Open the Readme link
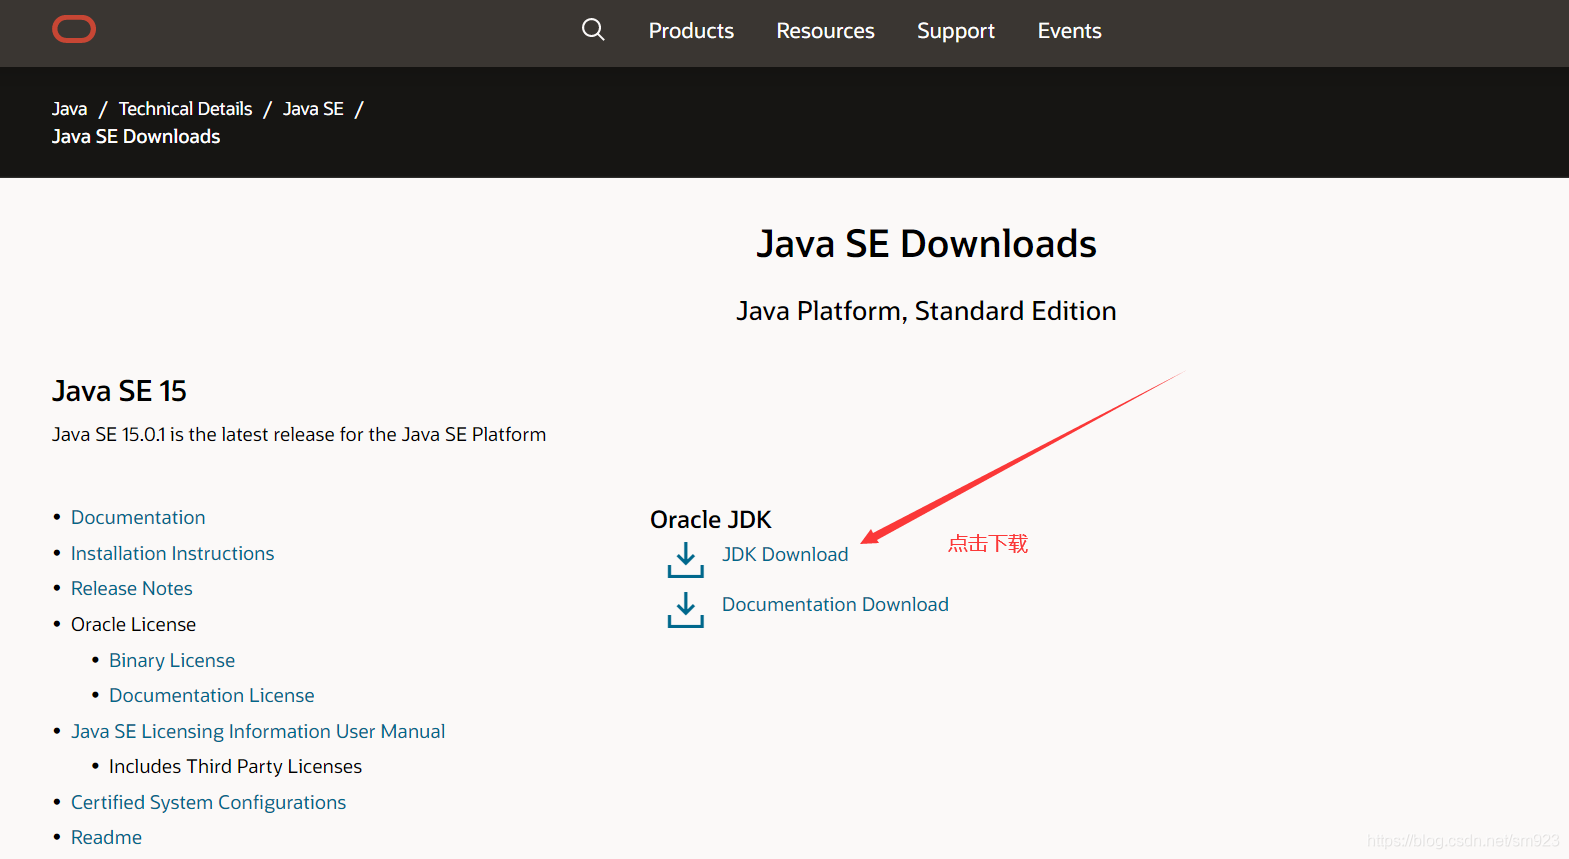Screen dimensions: 1569x859 tap(106, 837)
